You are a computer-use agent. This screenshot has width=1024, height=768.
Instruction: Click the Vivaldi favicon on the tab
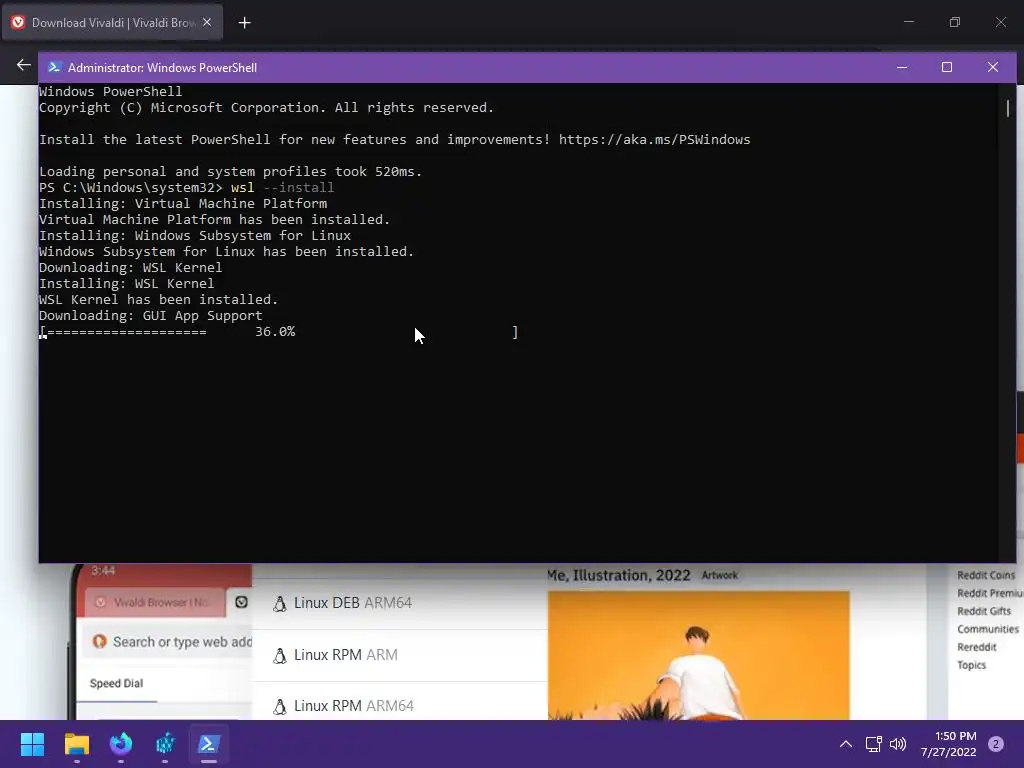pos(18,23)
